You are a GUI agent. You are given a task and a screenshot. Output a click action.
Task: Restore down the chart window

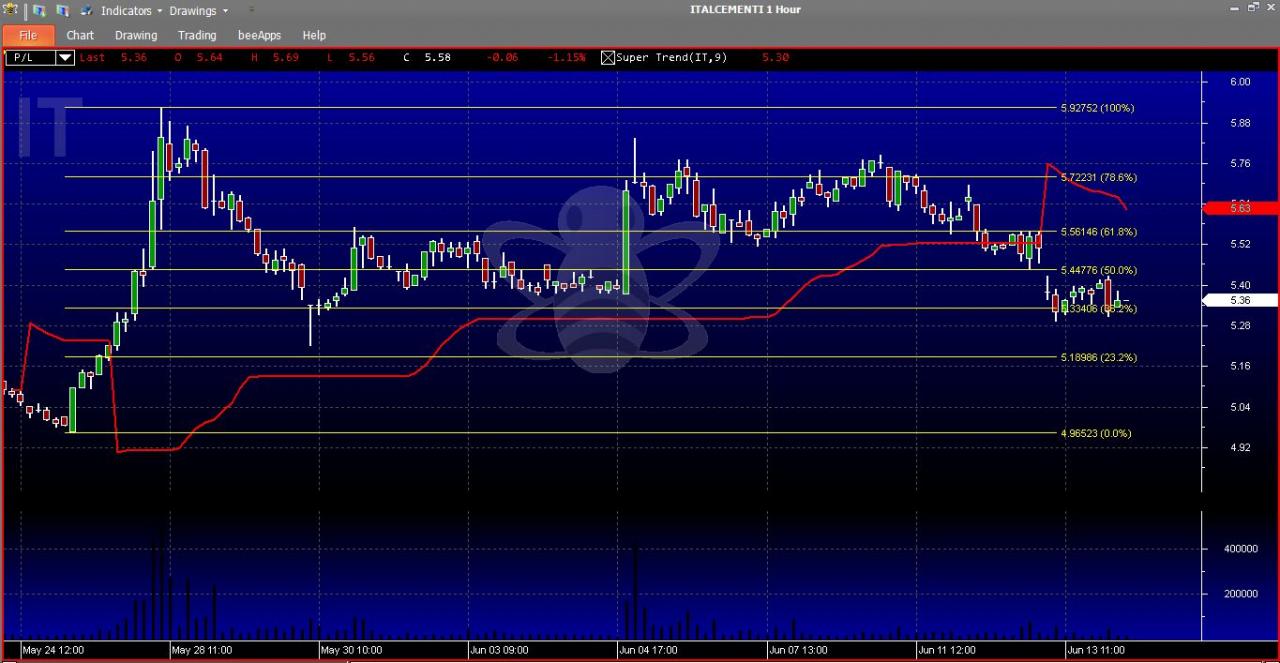point(1253,8)
